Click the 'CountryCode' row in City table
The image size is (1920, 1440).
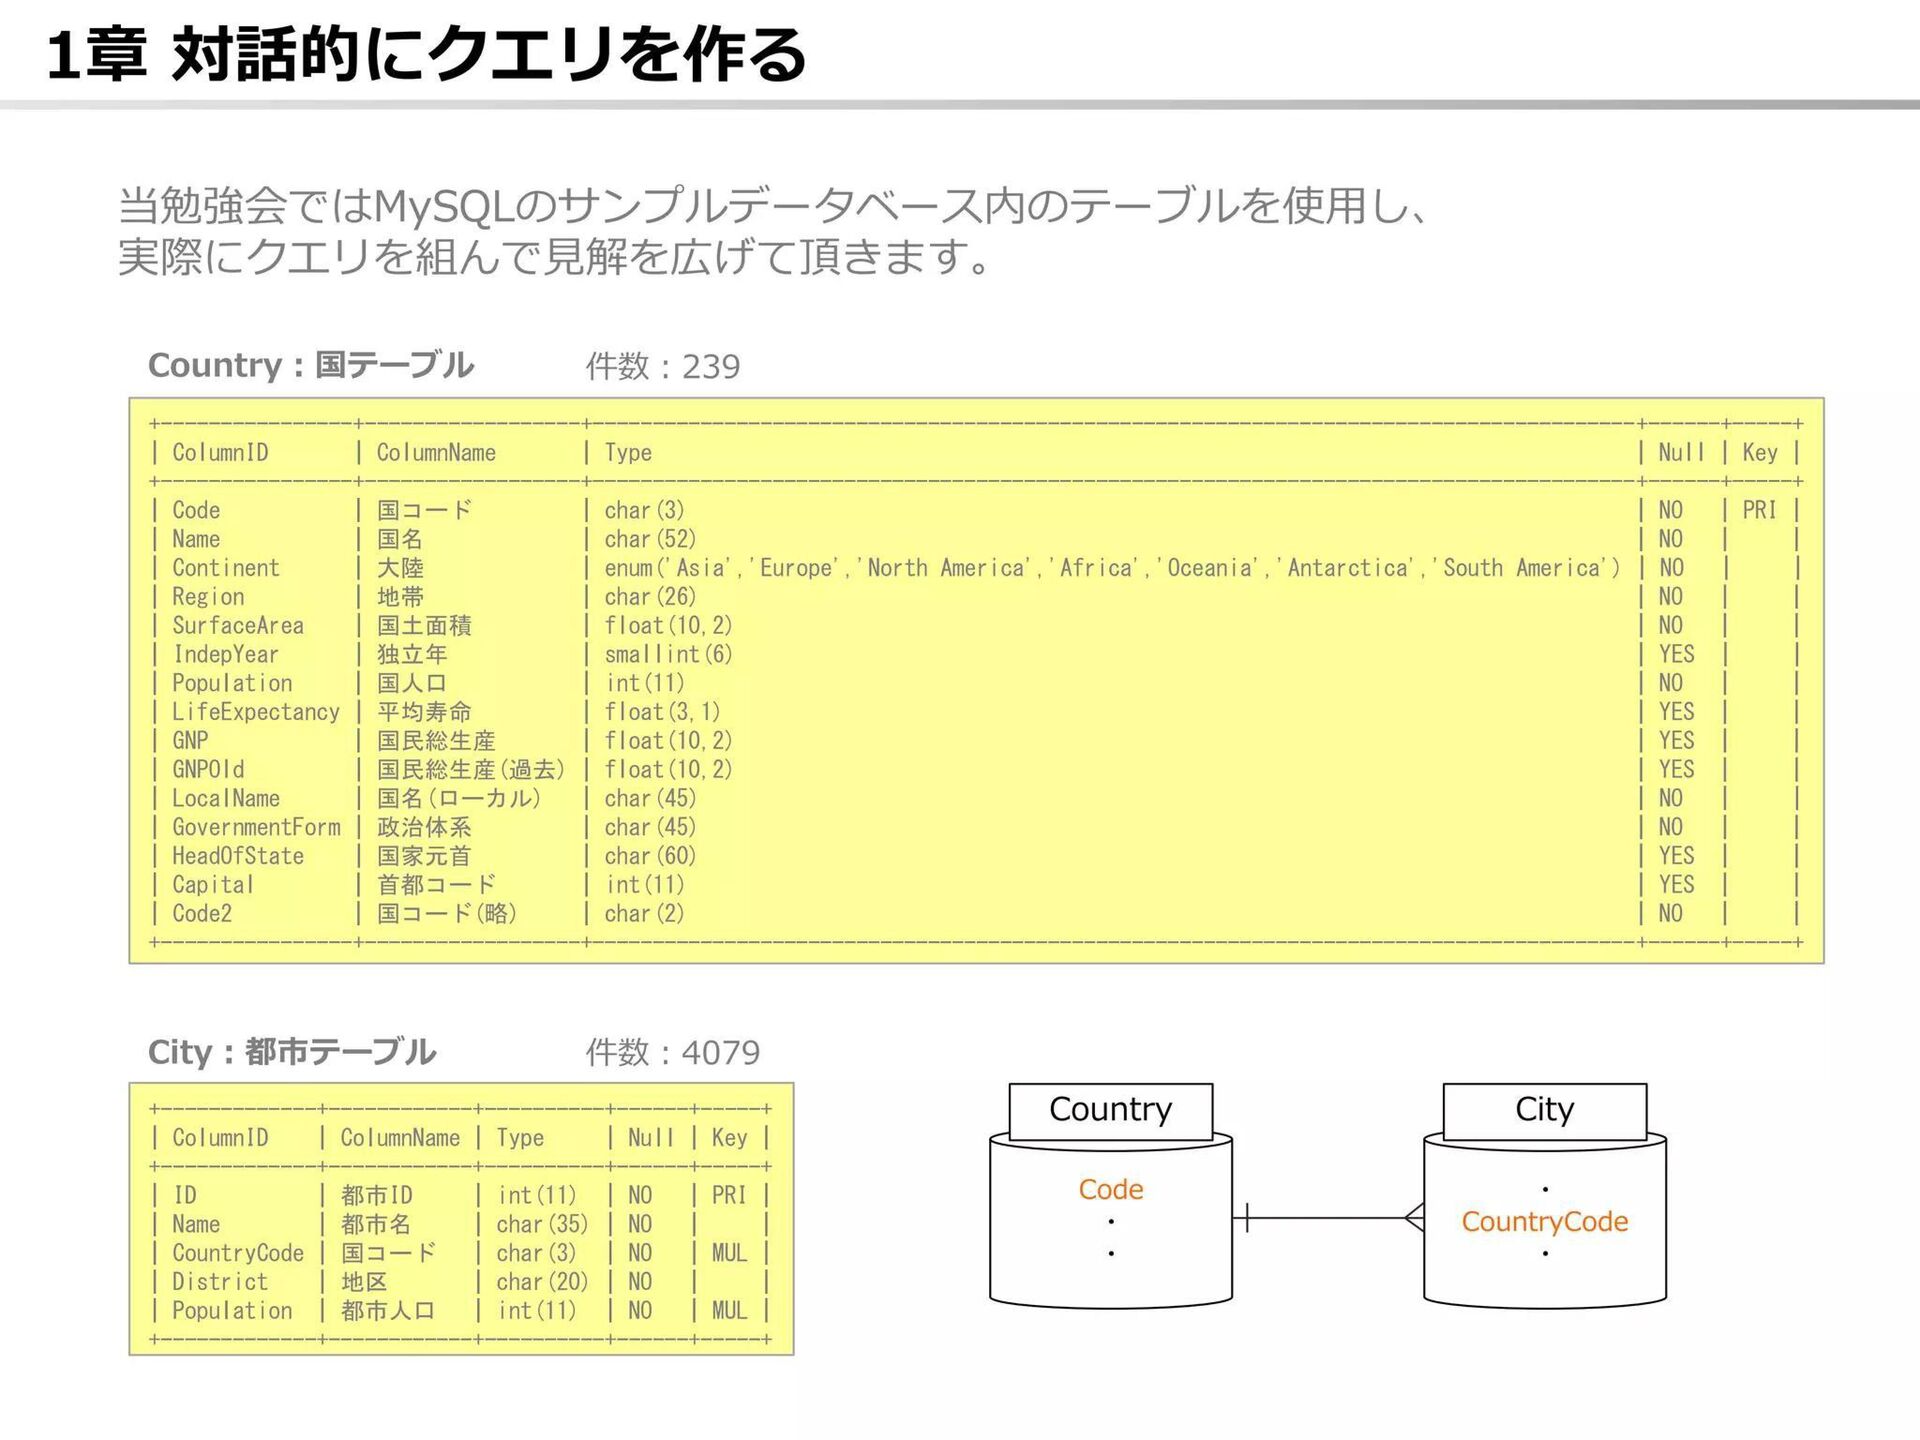[x=237, y=1253]
